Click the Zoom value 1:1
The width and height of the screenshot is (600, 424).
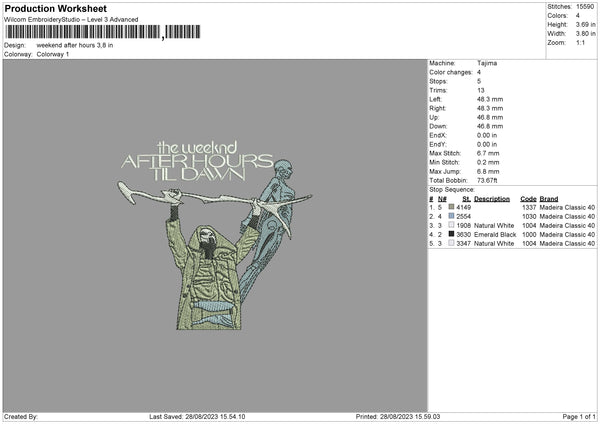pyautogui.click(x=580, y=43)
